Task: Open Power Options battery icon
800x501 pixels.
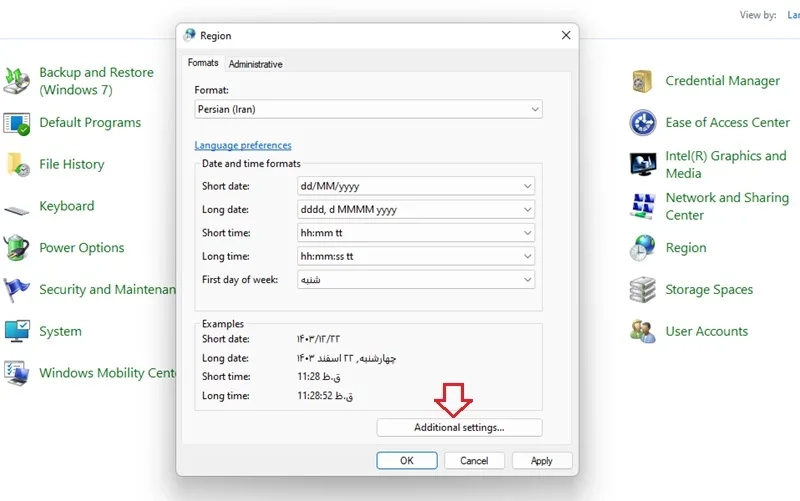Action: (x=17, y=248)
